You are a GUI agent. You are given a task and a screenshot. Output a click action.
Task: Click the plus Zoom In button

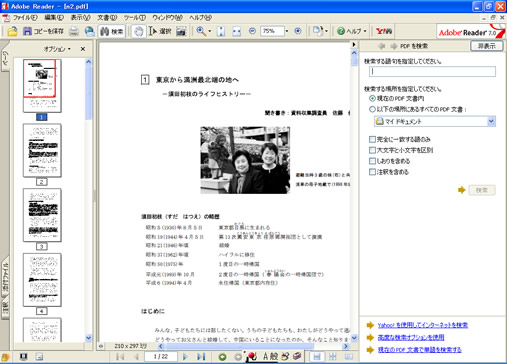(x=298, y=31)
